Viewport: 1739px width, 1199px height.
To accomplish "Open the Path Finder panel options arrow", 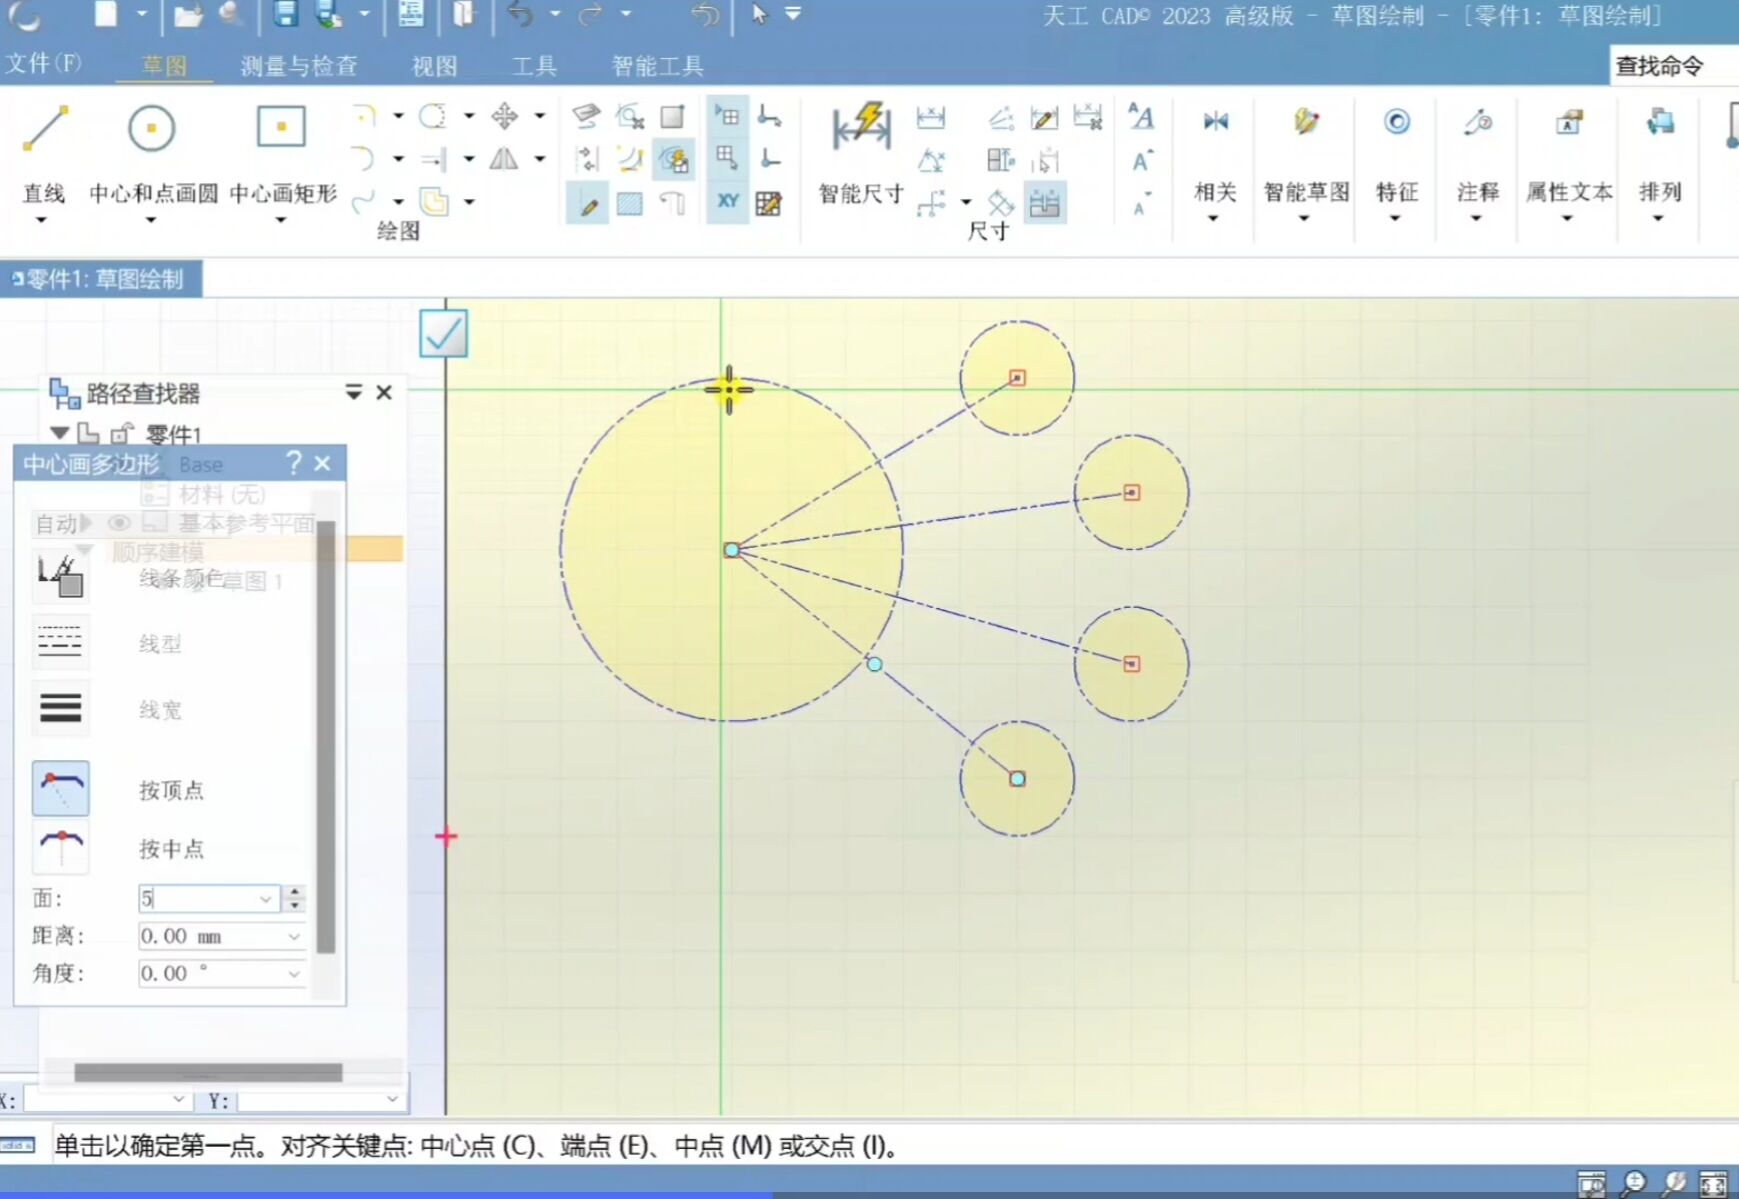I will 353,392.
